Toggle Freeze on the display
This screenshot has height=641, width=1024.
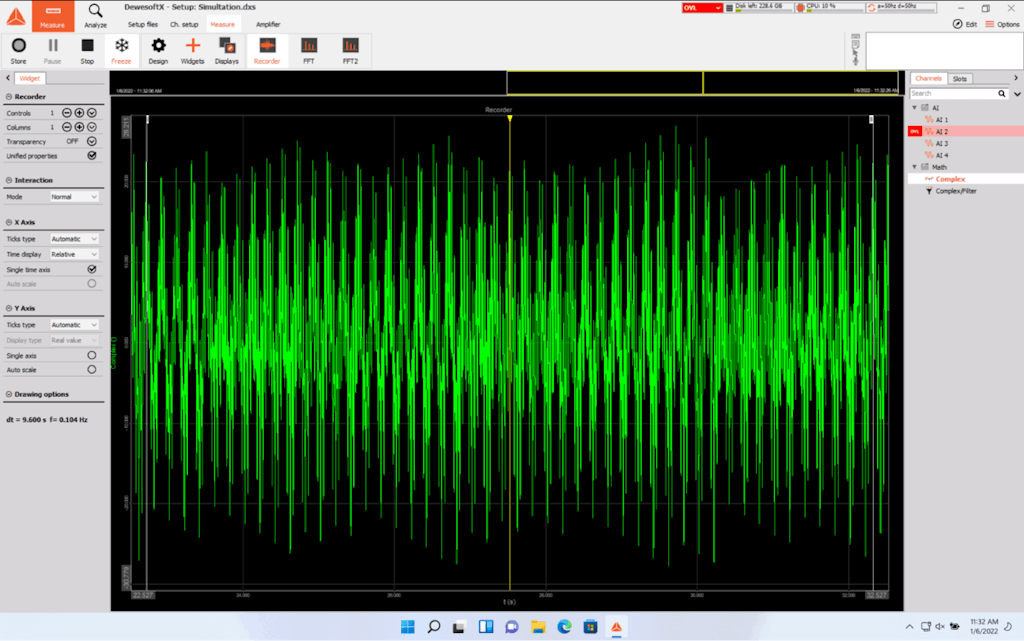[121, 50]
